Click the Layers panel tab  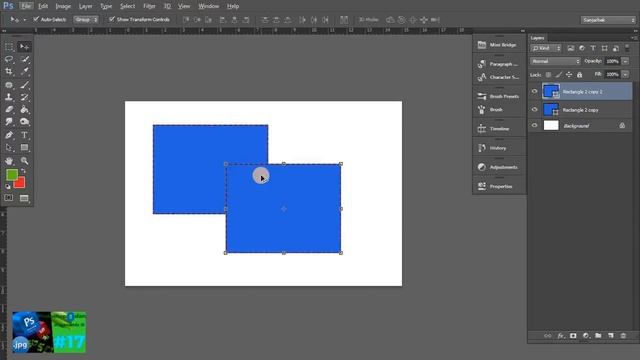click(x=538, y=38)
